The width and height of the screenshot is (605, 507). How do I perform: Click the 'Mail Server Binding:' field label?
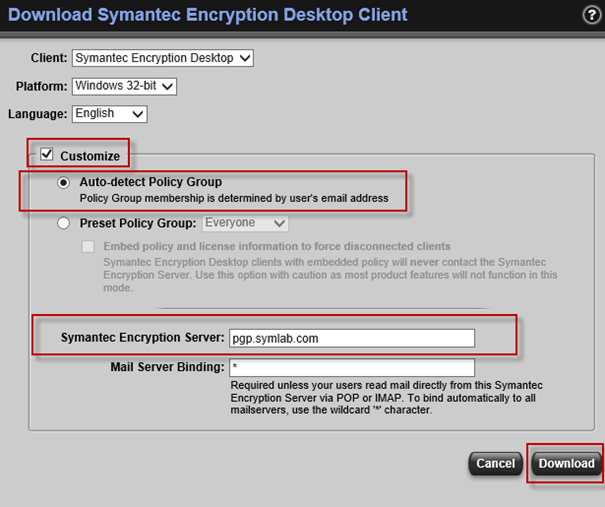coord(166,367)
